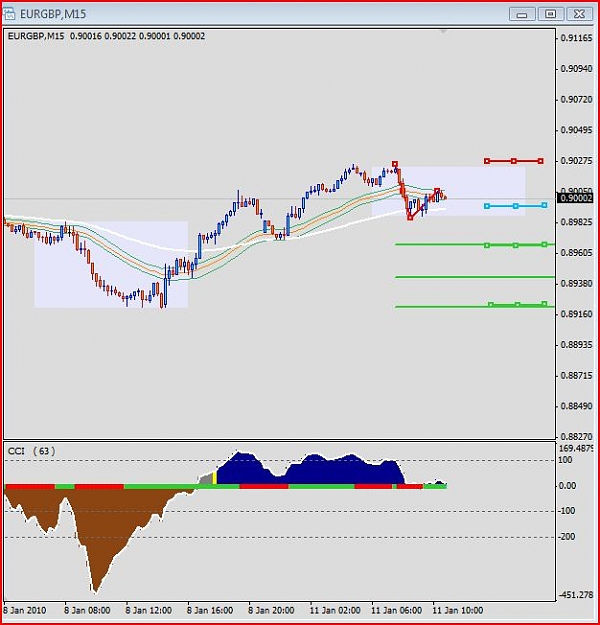Image resolution: width=600 pixels, height=625 pixels.
Task: Close the EURGBP,M15 chart window
Action: [579, 14]
